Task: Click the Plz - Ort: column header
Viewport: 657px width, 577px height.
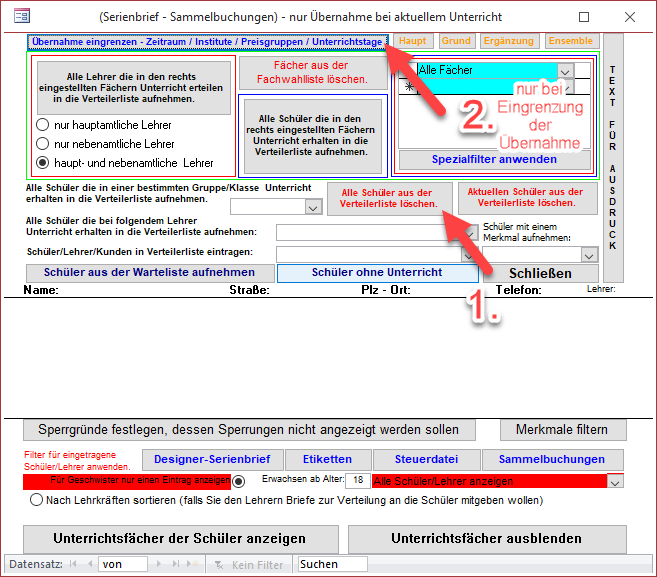Action: tap(386, 290)
